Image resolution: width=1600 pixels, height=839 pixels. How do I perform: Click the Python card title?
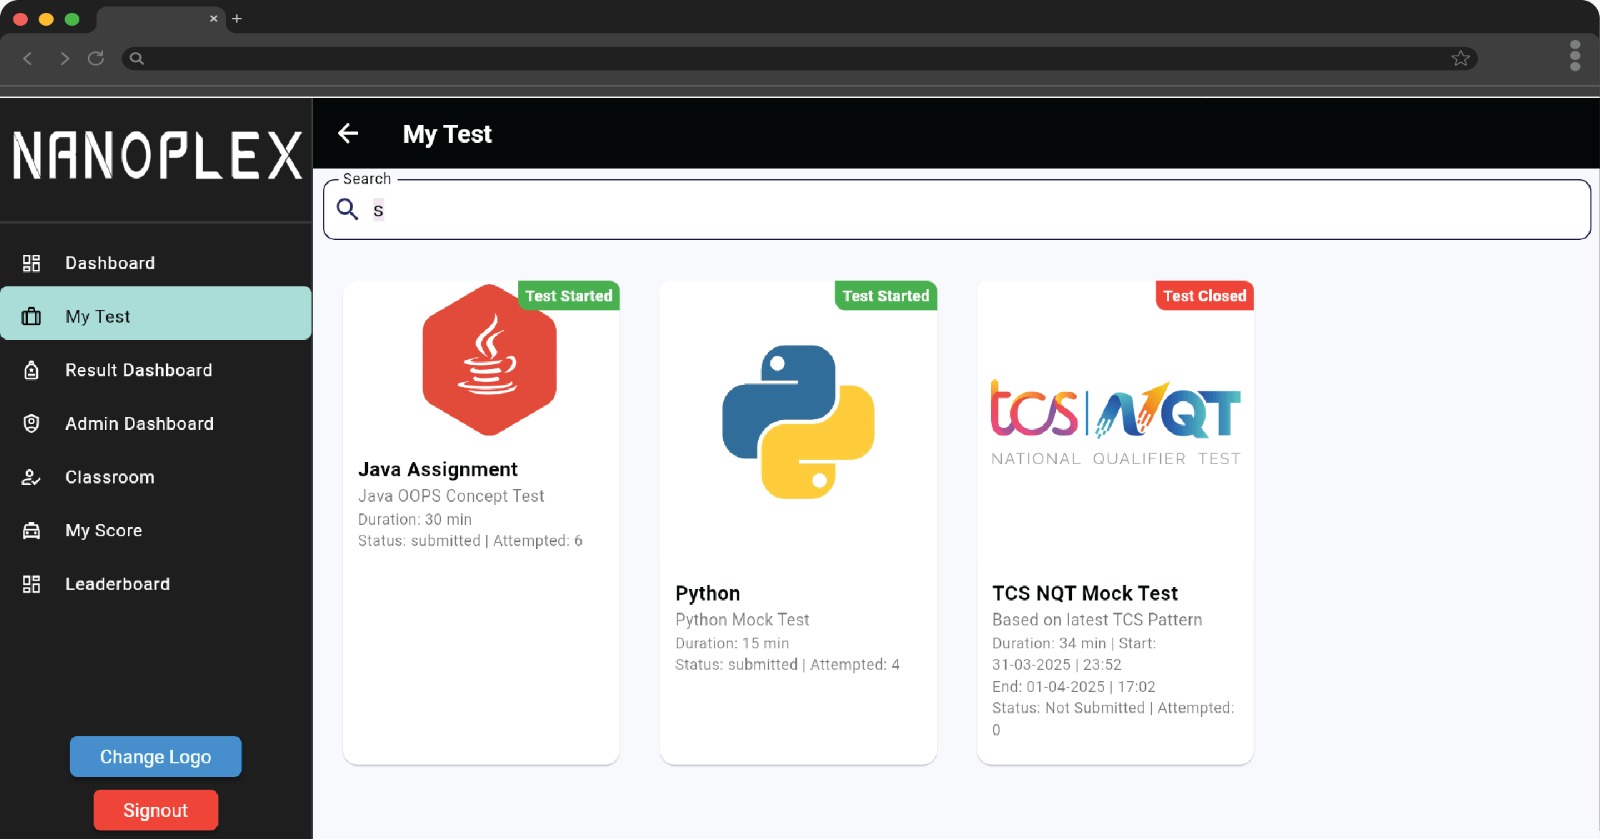[707, 593]
